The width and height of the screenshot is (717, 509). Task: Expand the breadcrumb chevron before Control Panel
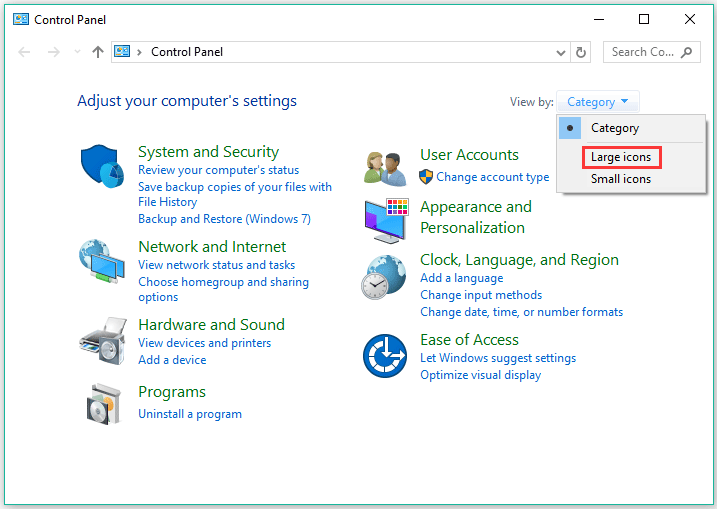tap(139, 52)
